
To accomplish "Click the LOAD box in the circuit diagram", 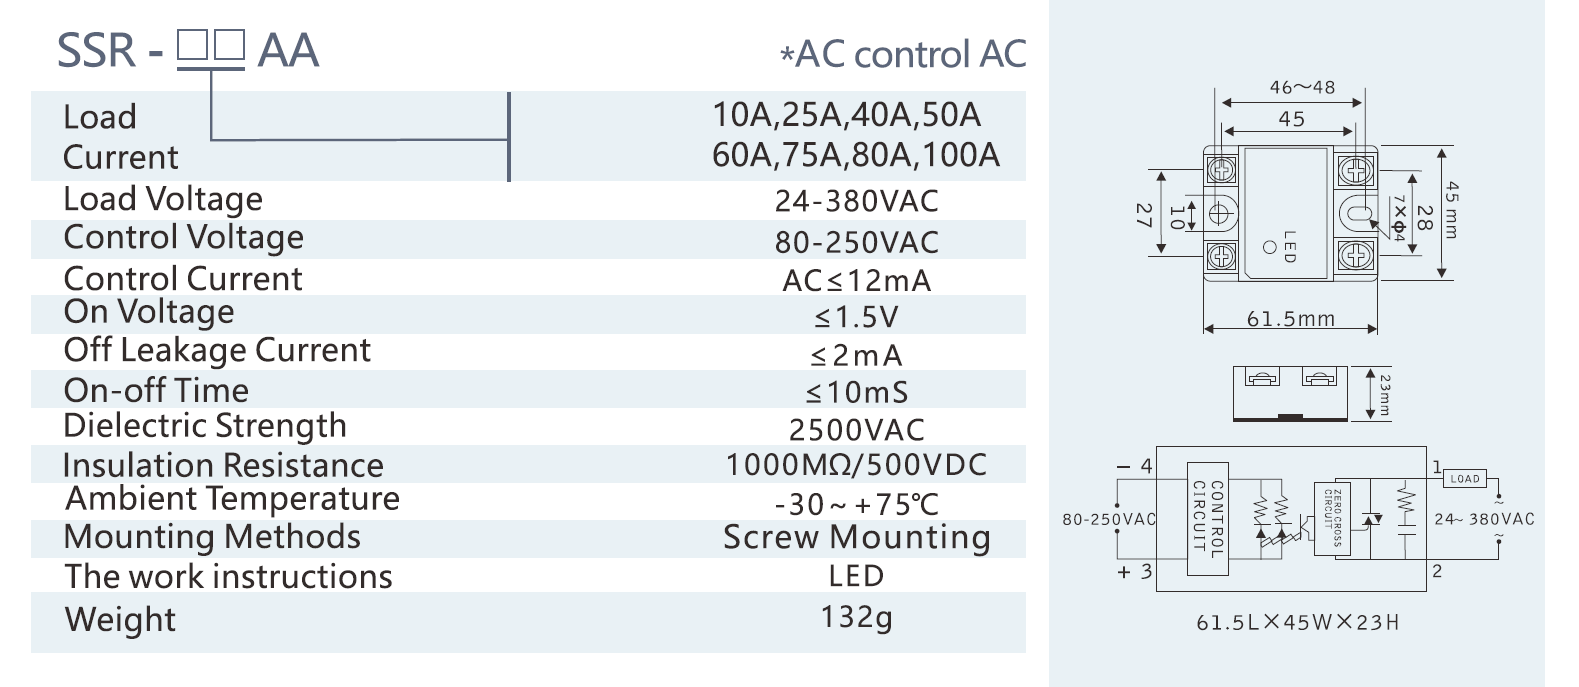I will point(1464,479).
